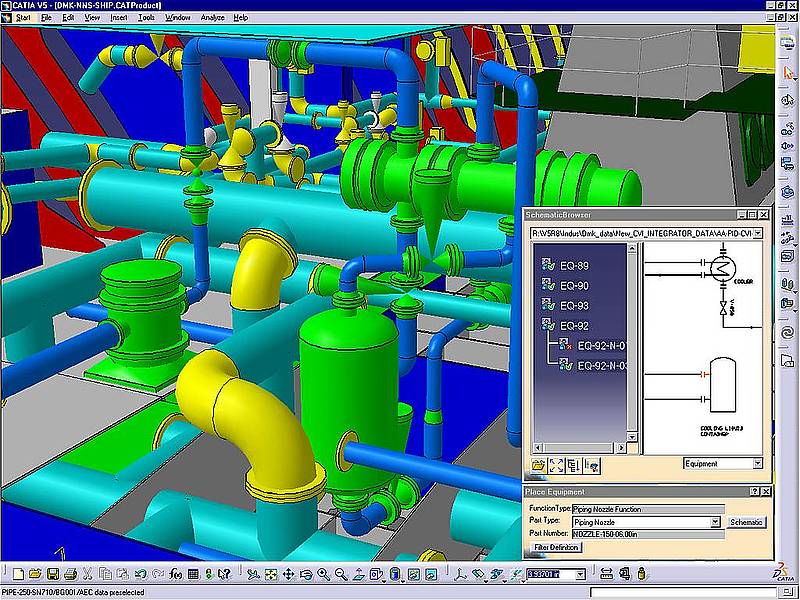Open the Equipment filter dropdown
This screenshot has width=800, height=600.
757,464
